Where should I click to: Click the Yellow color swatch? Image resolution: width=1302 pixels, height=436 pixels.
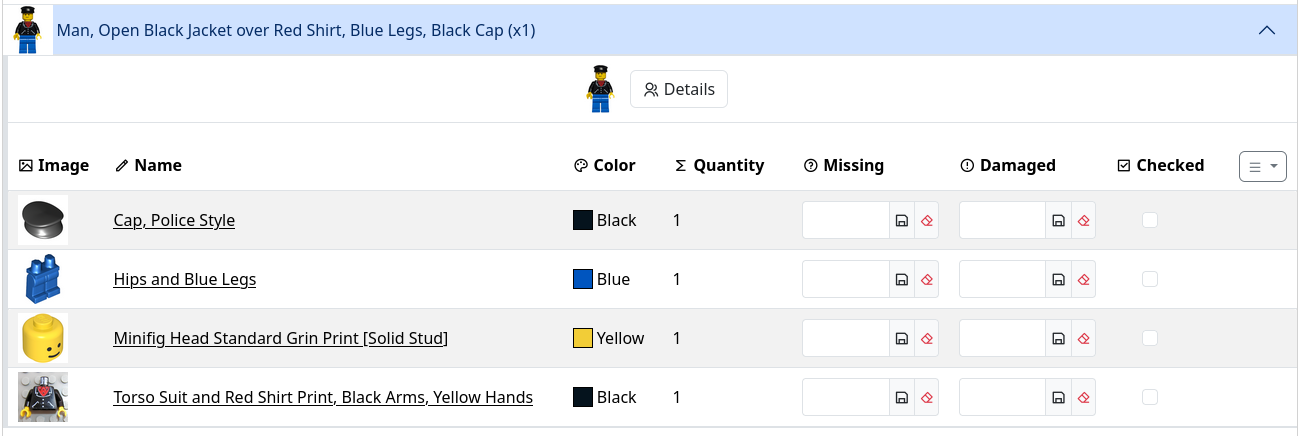coord(583,338)
